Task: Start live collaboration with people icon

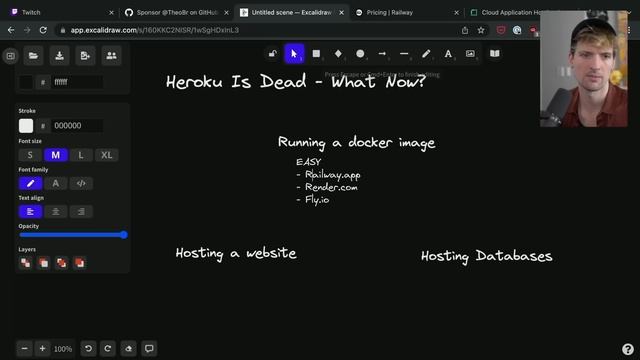Action: coord(111,56)
